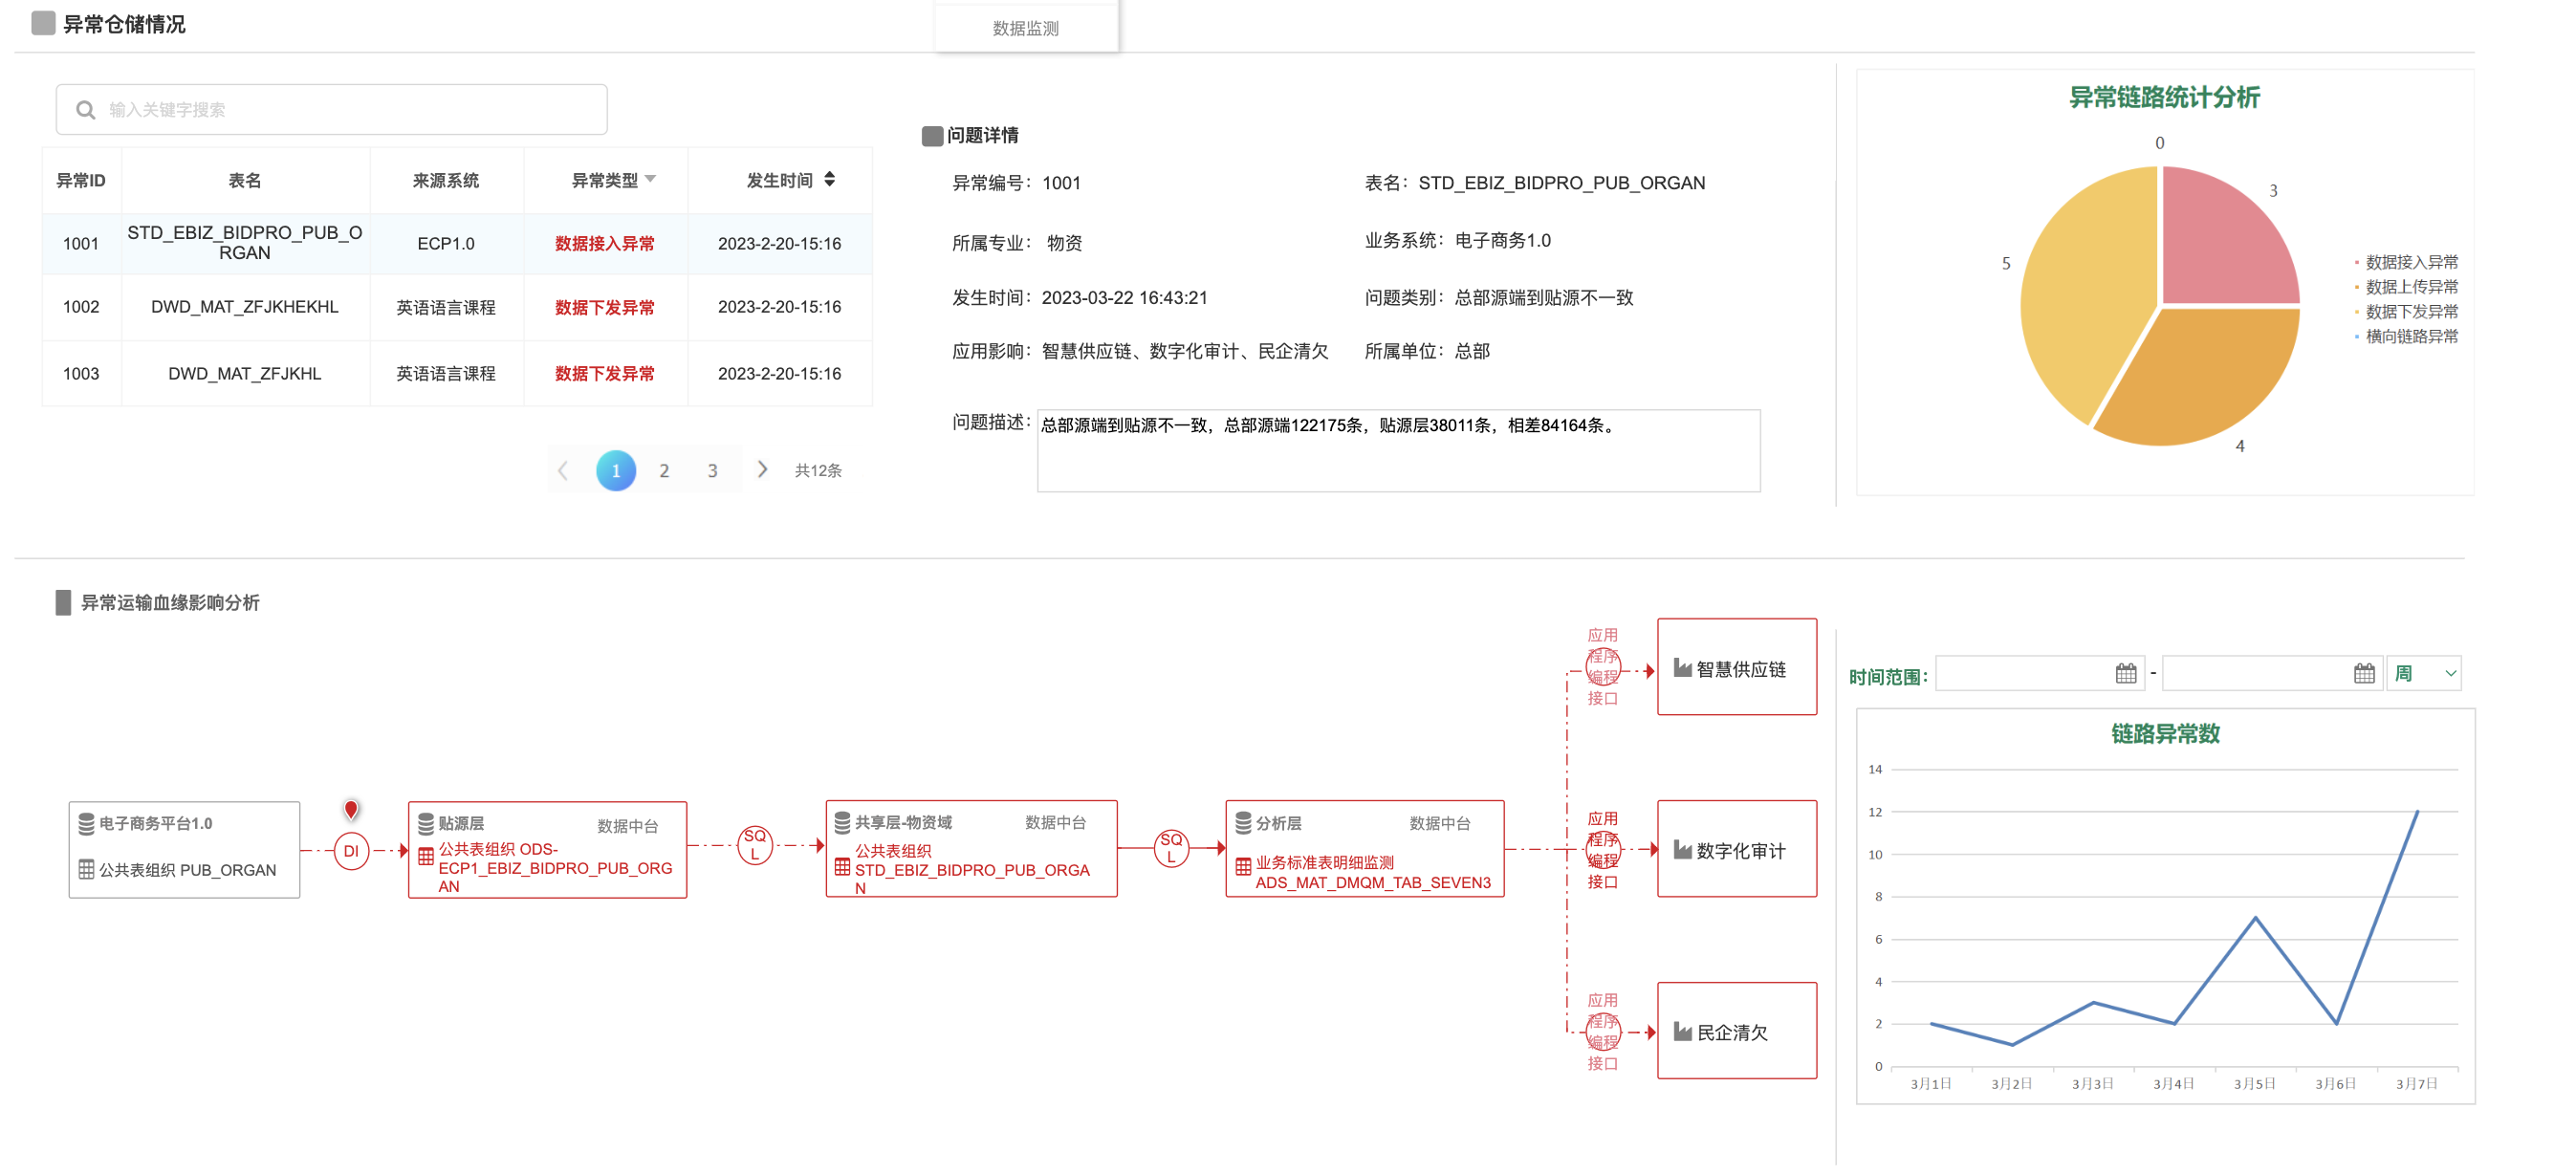Click the 3月5日 data point on line chart

coord(2255,917)
